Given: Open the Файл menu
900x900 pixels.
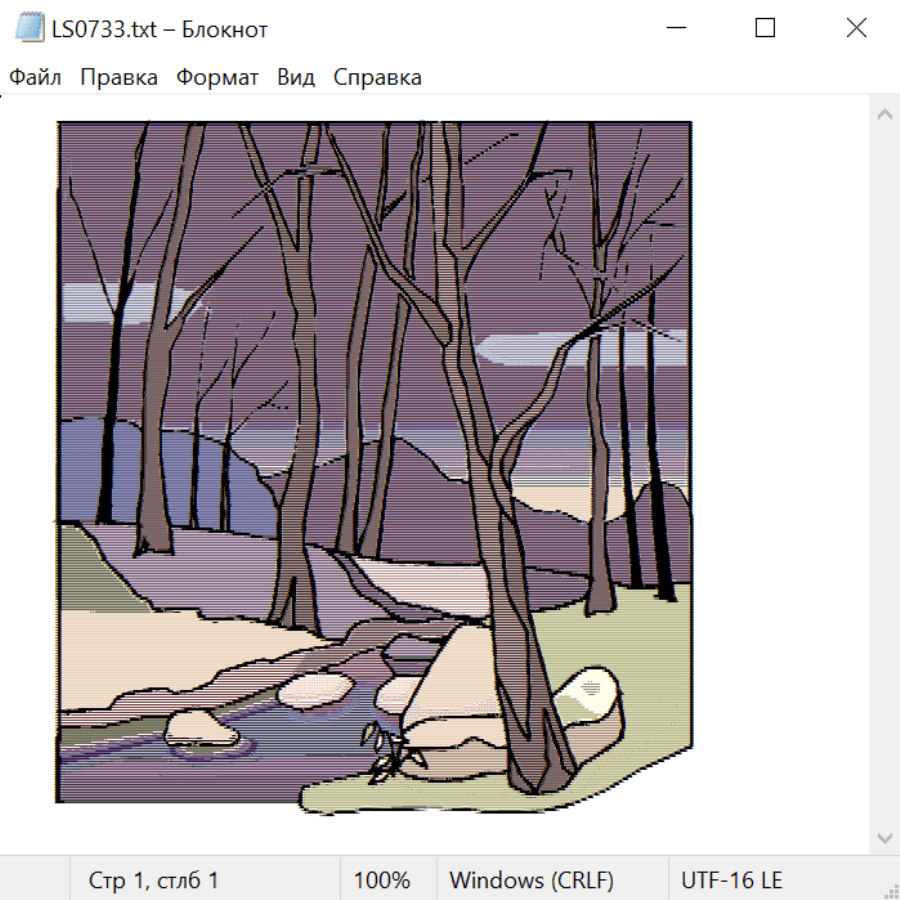Looking at the screenshot, I should tap(35, 77).
